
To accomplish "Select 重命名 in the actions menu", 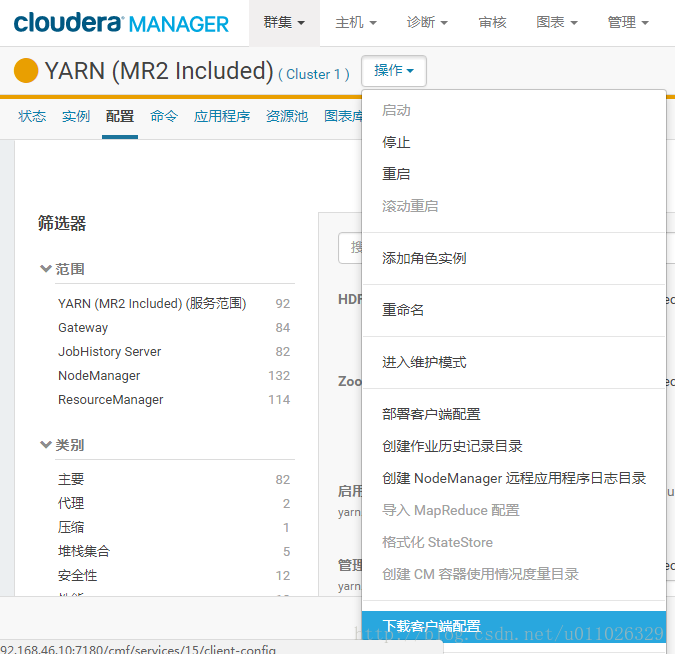I will (514, 310).
